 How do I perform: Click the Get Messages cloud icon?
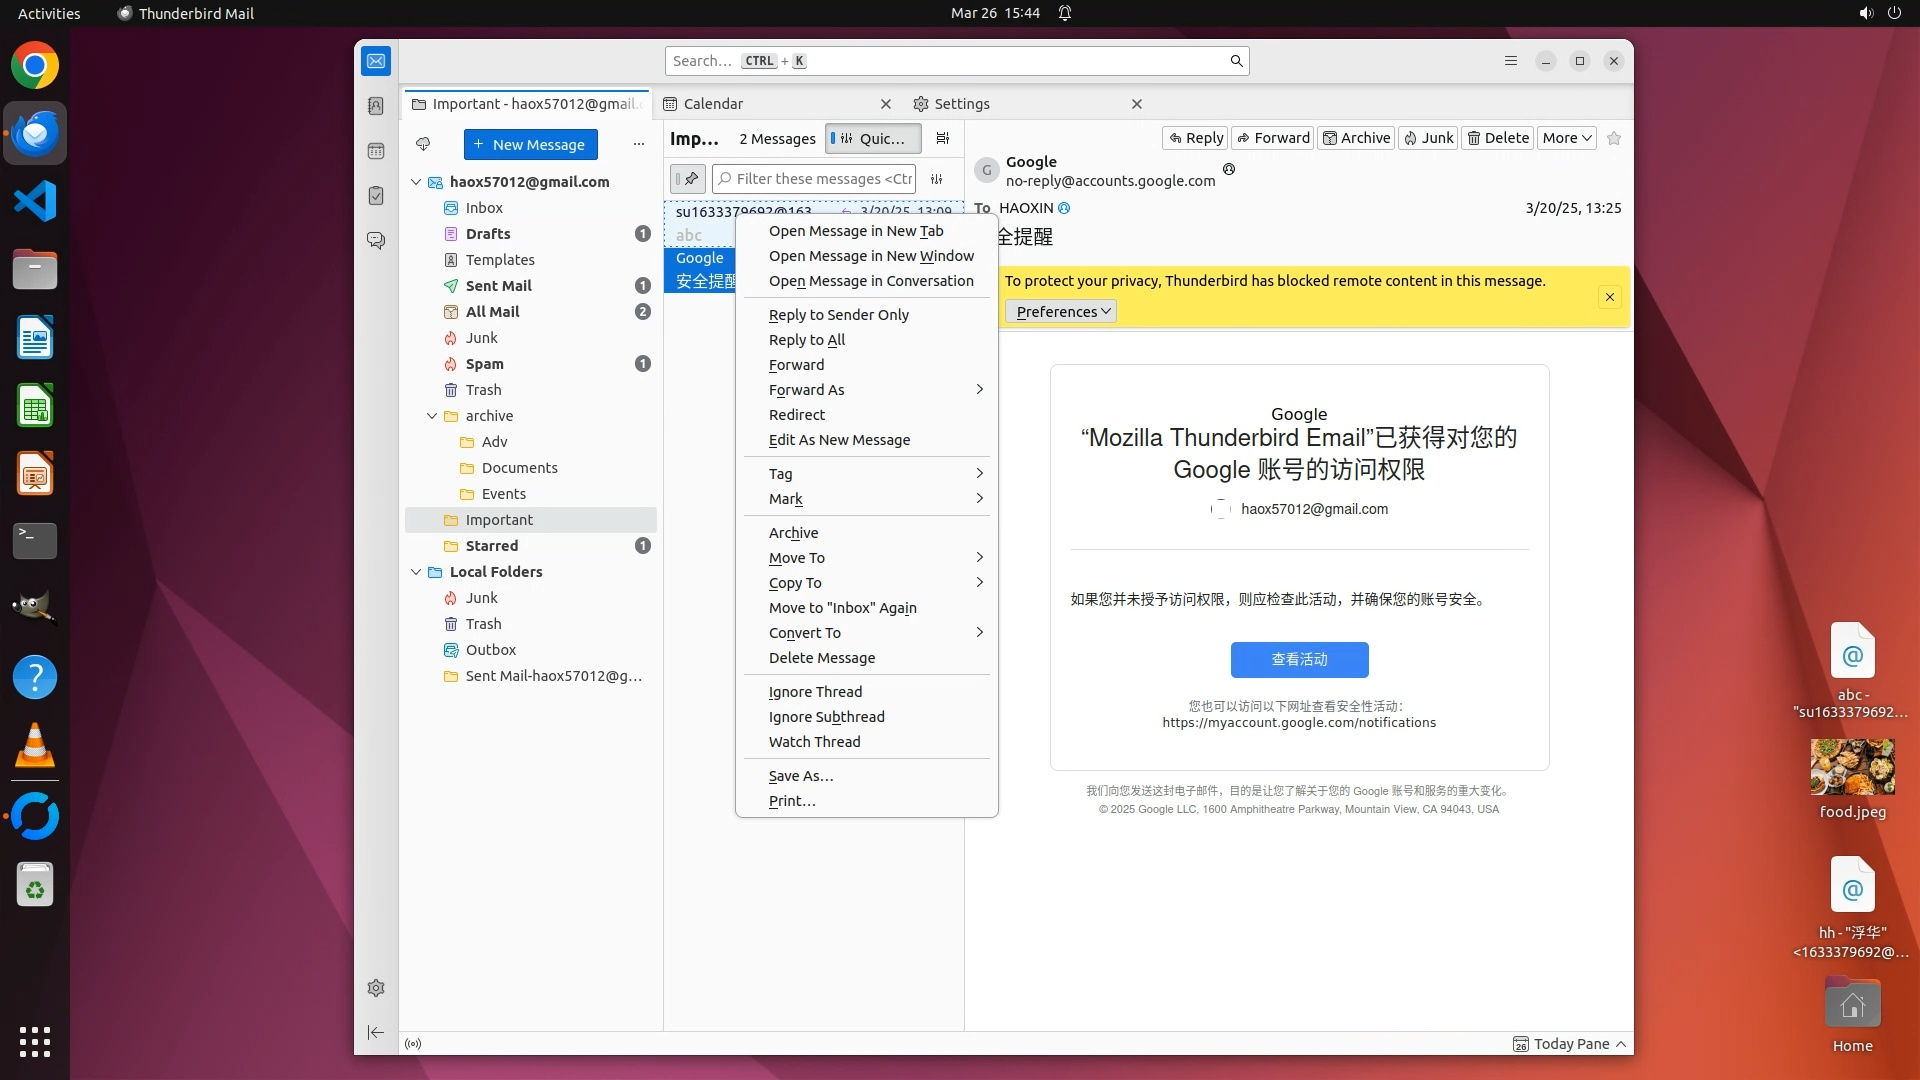coord(423,144)
